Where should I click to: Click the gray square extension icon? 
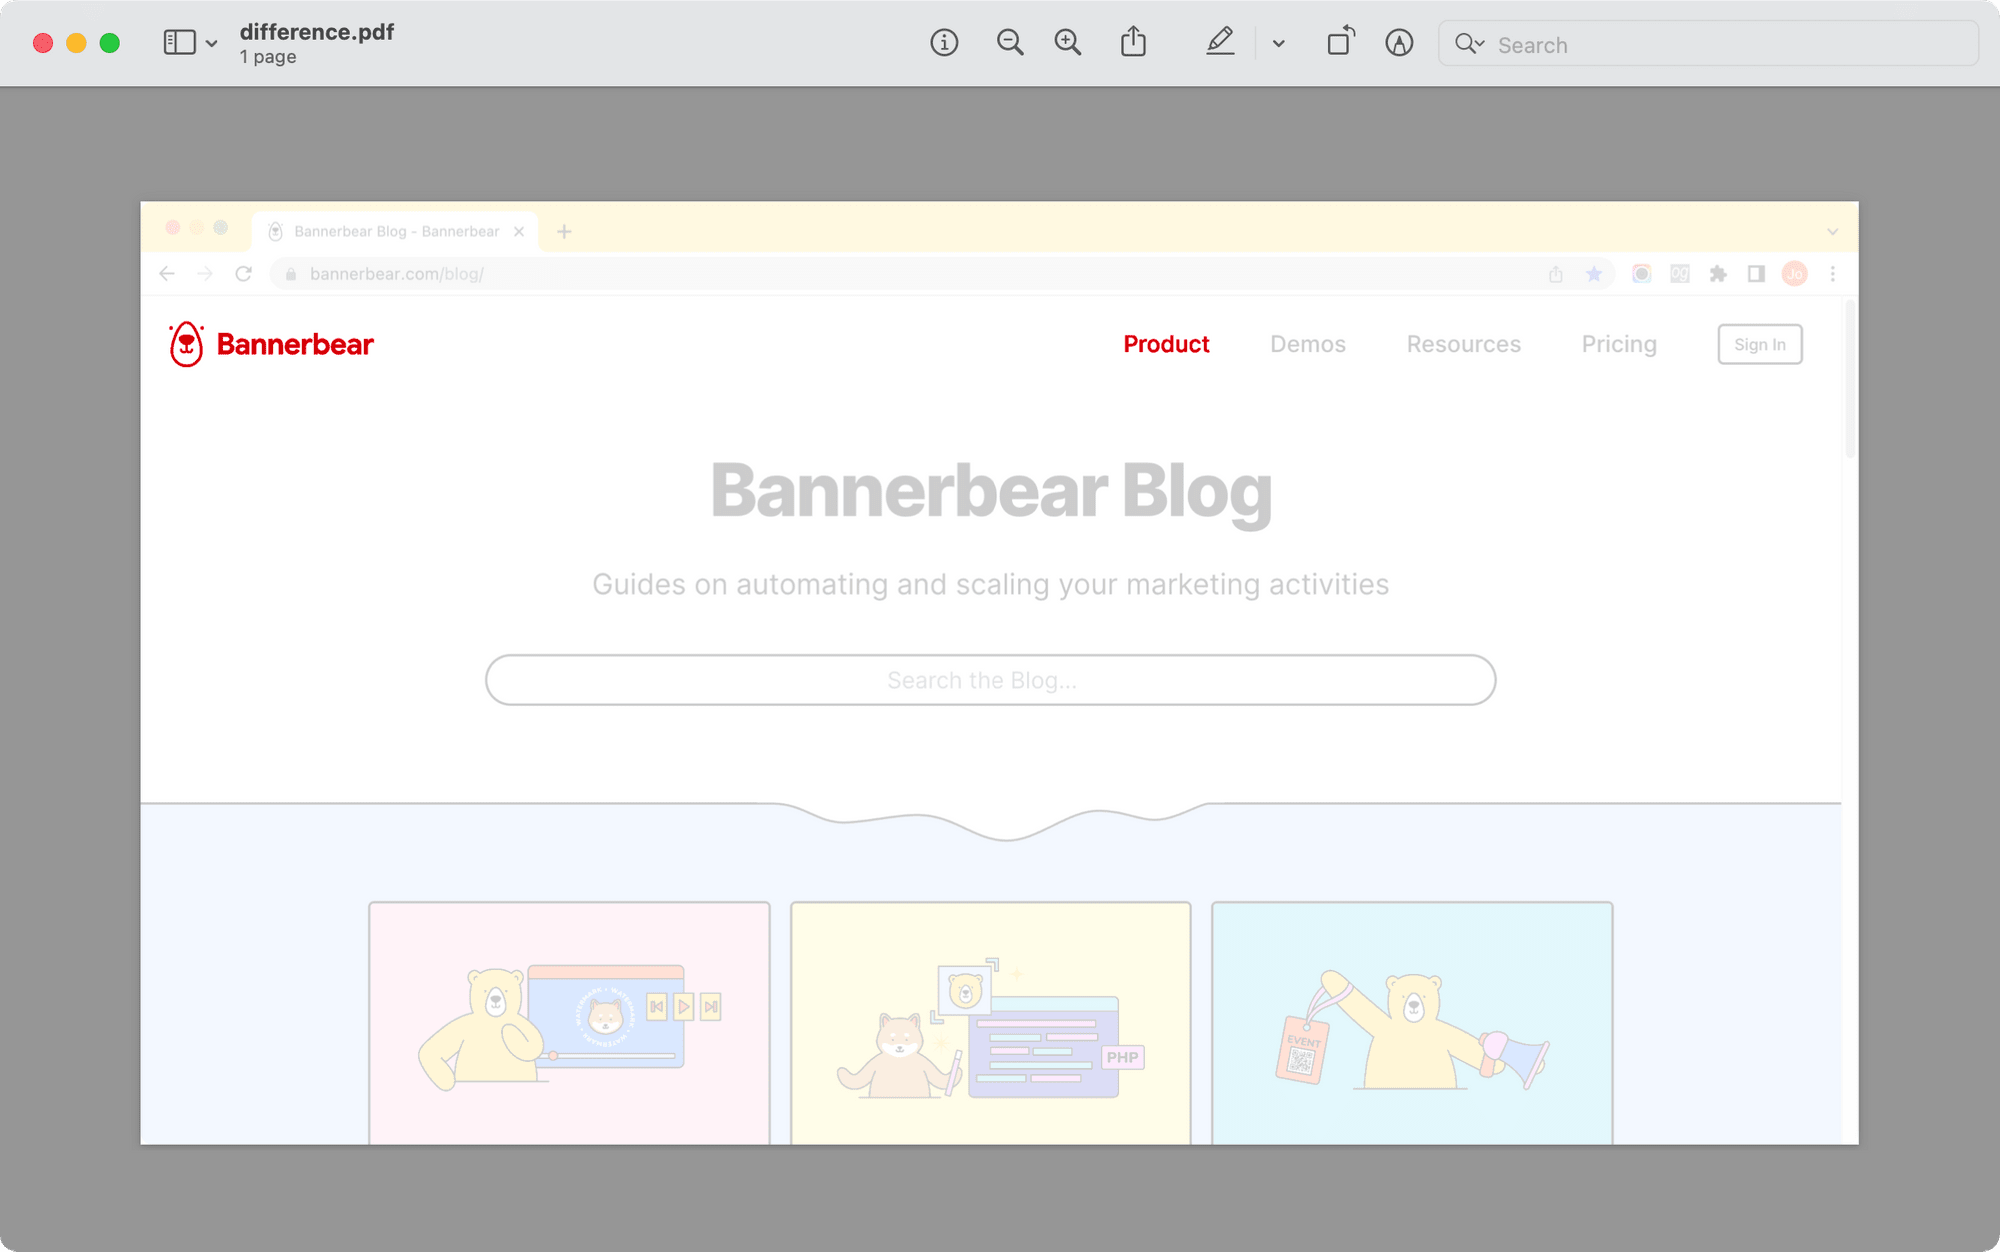click(x=1680, y=274)
